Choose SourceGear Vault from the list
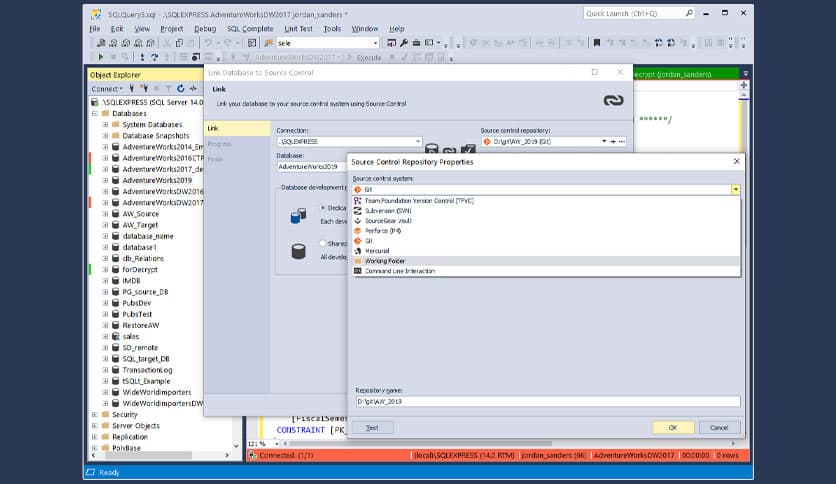This screenshot has width=836, height=484. (546, 221)
